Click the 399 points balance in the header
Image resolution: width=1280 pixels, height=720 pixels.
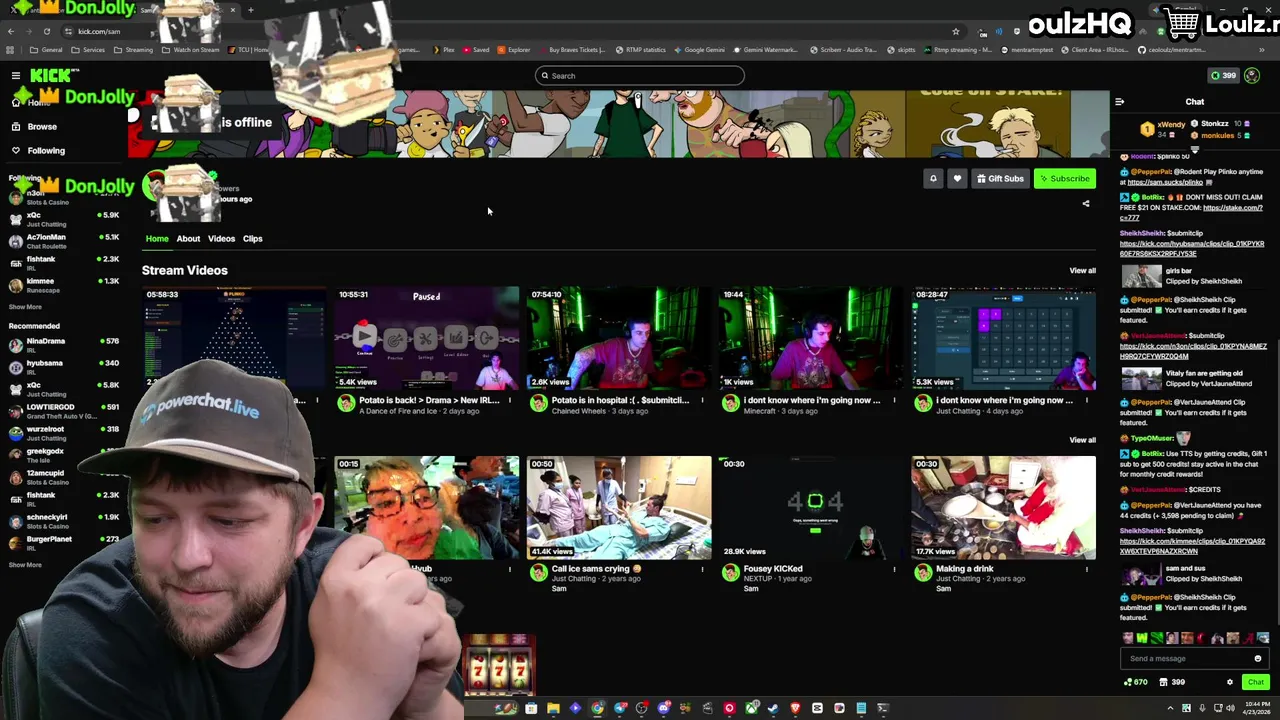tap(1224, 76)
